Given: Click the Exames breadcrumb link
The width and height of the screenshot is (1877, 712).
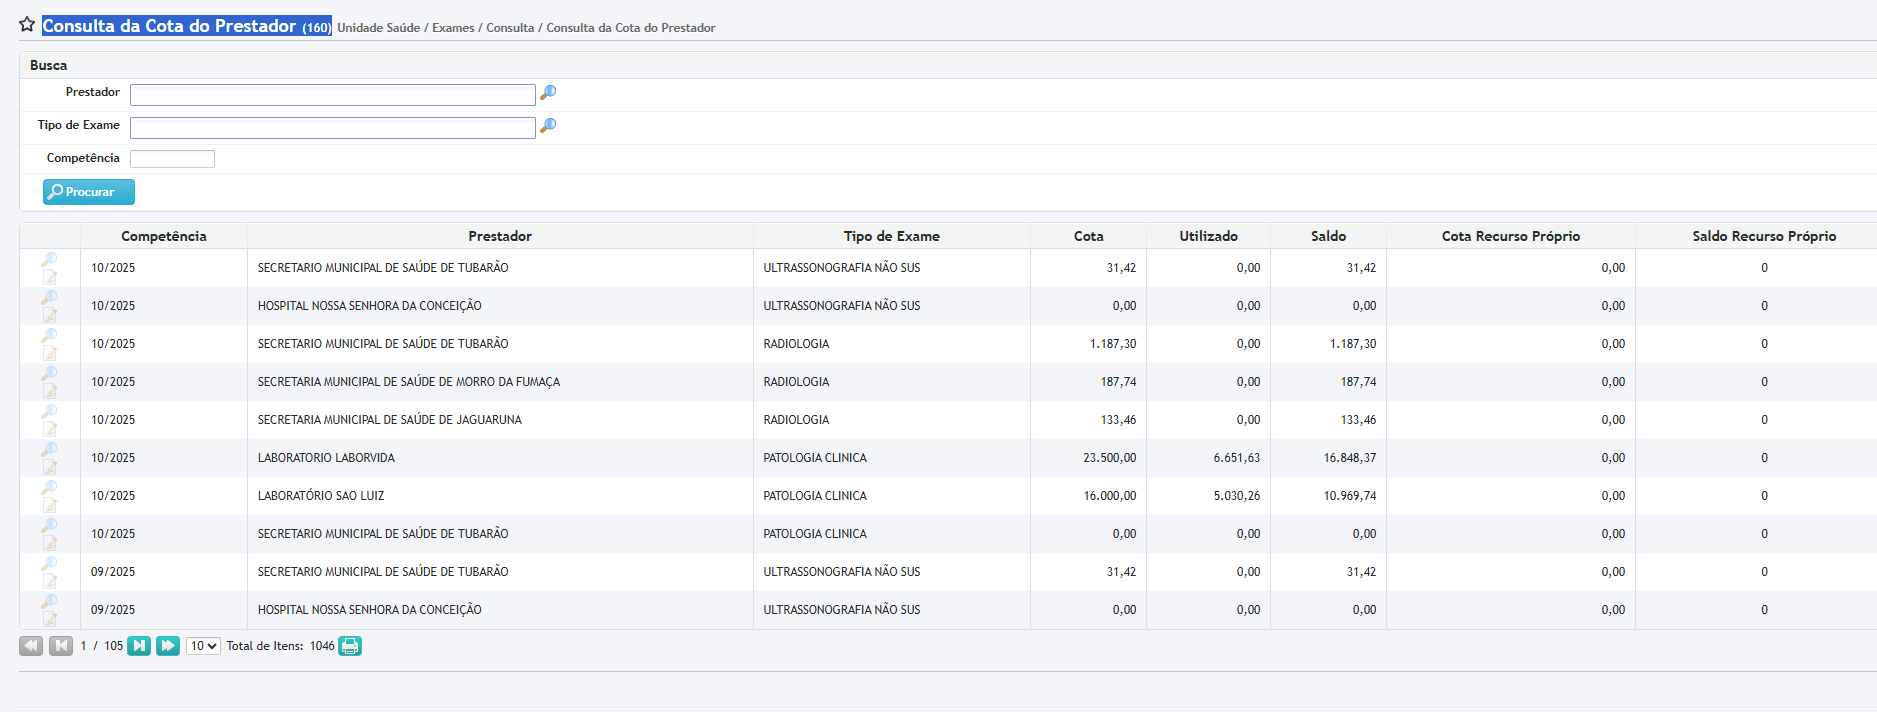Looking at the screenshot, I should point(453,28).
